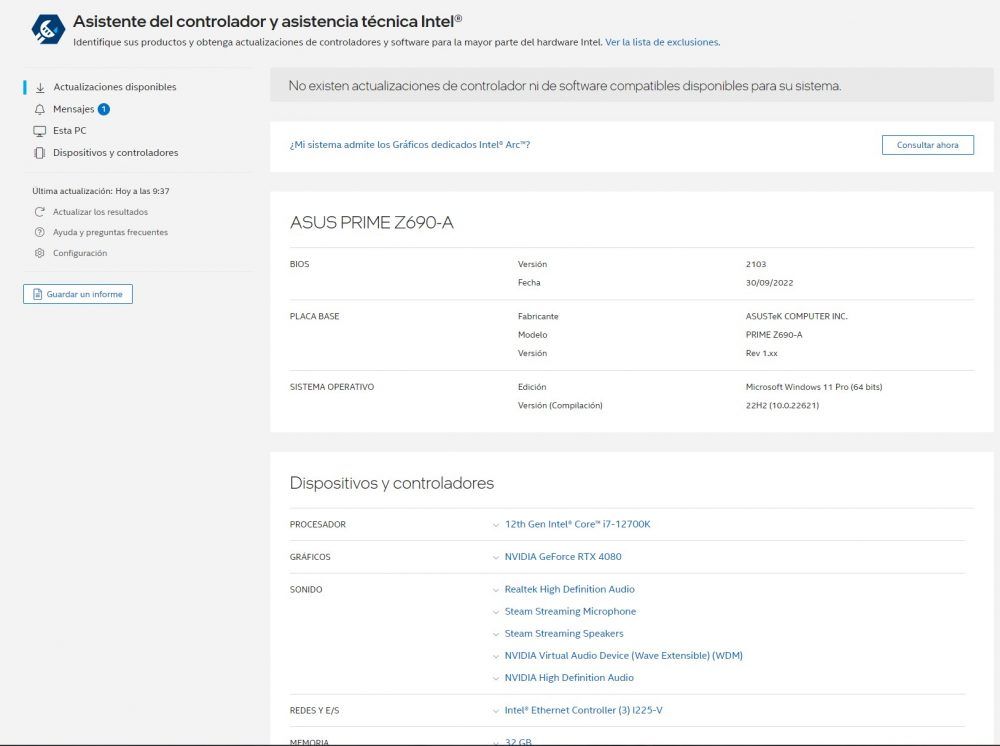Click the Asistente del controlador page title

tap(267, 21)
